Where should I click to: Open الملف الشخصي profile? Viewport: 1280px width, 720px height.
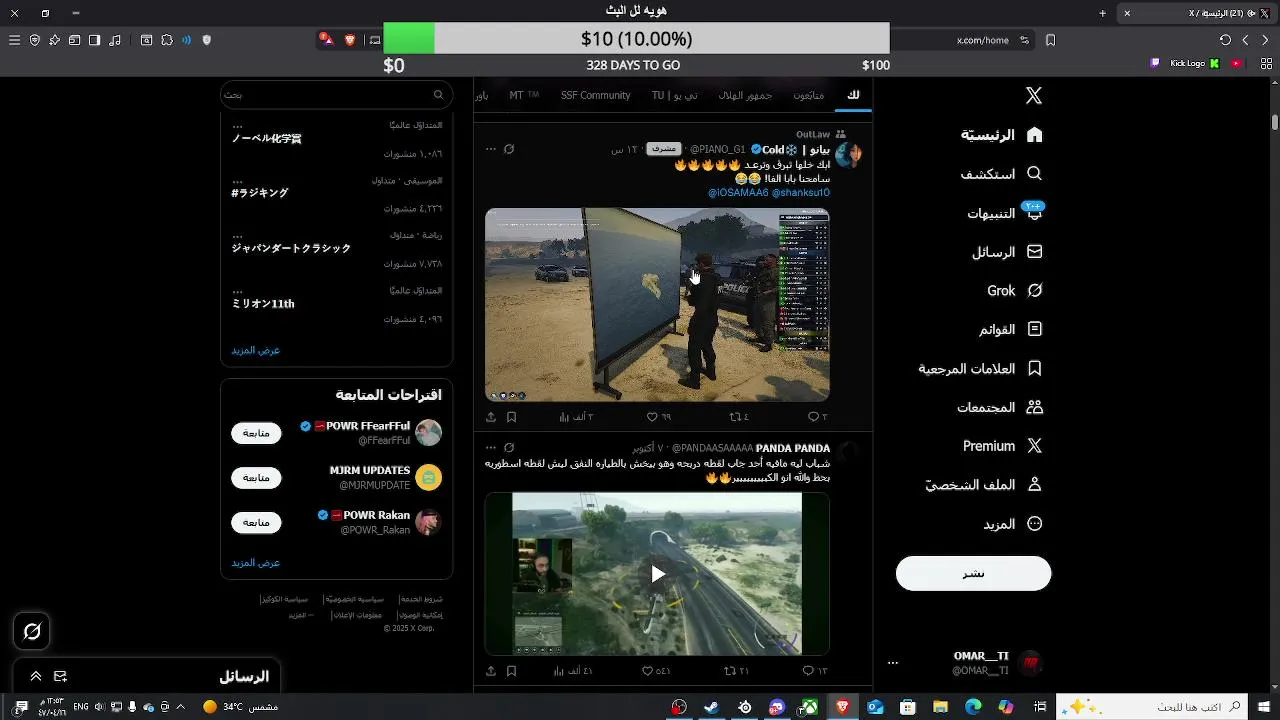(984, 485)
